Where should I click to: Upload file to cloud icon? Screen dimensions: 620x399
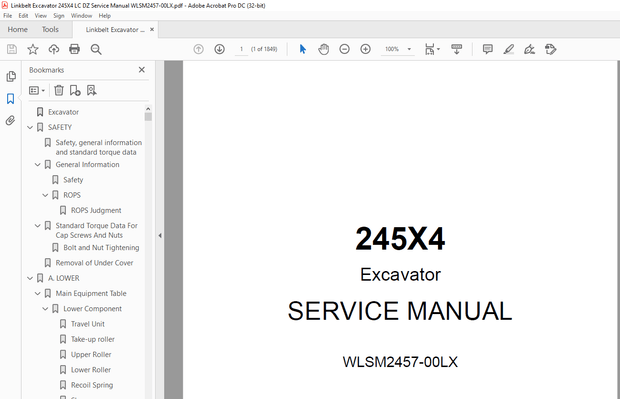click(x=54, y=49)
